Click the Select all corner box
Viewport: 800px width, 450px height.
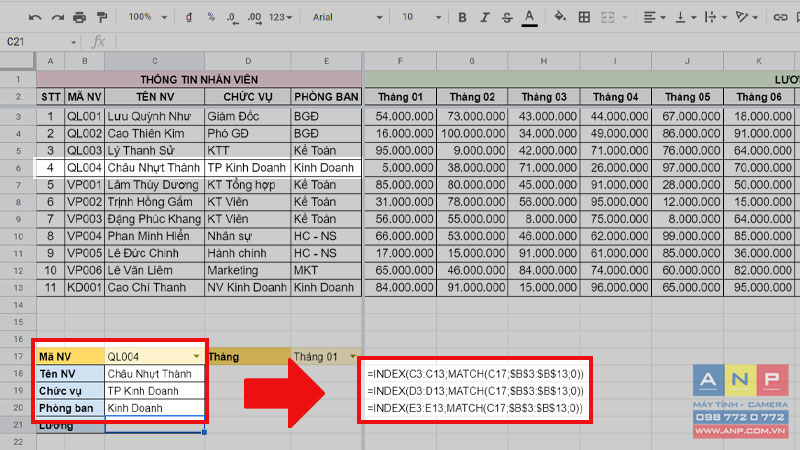tap(18, 61)
